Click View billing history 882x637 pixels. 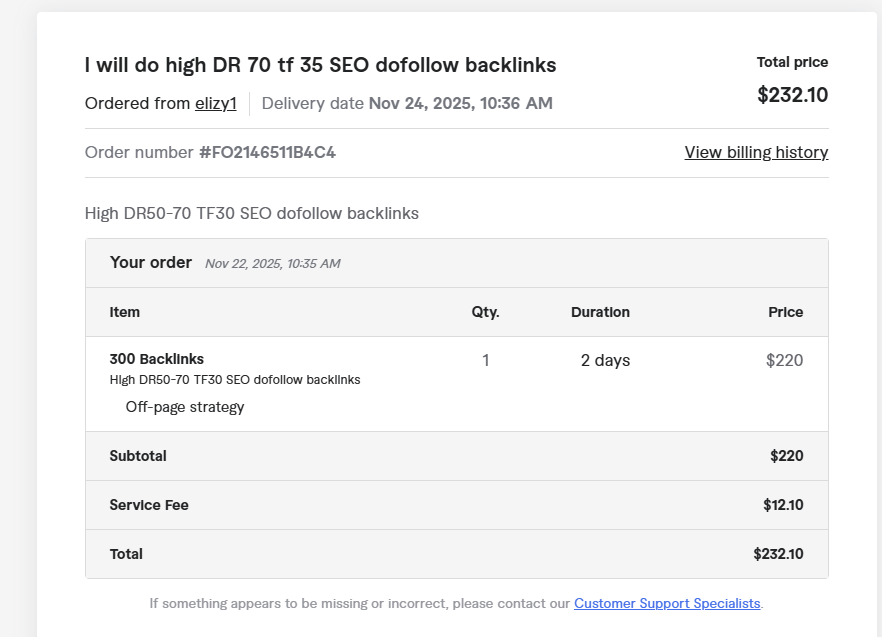click(x=755, y=152)
